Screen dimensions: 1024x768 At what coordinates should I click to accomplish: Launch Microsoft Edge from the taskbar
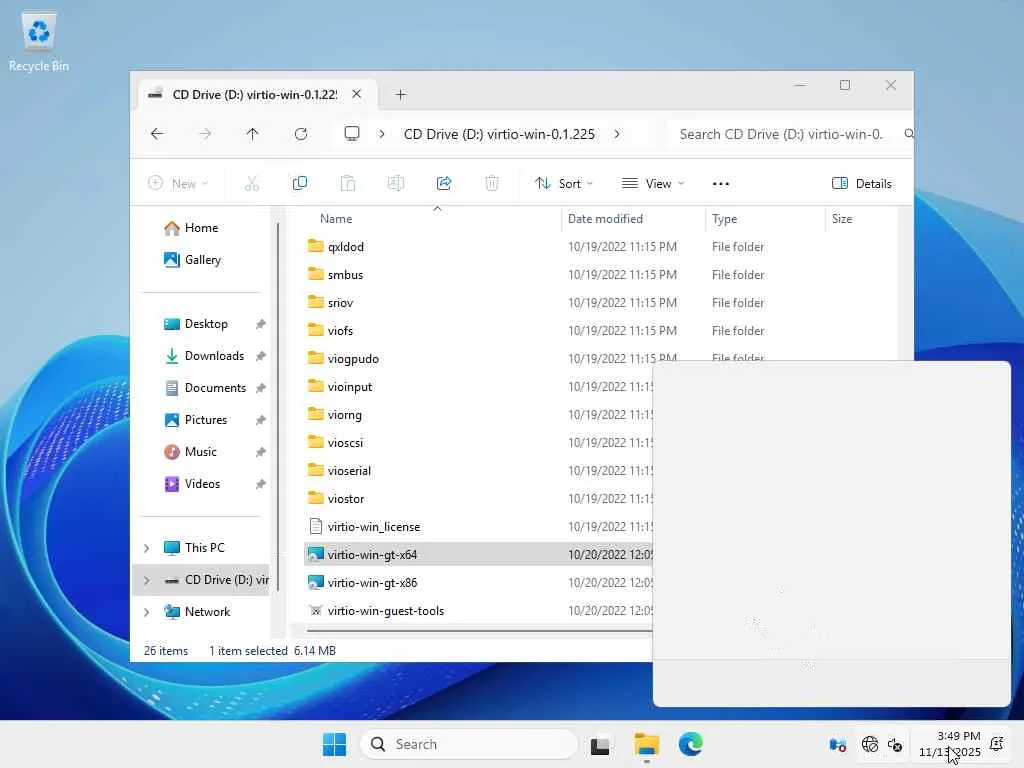[690, 744]
